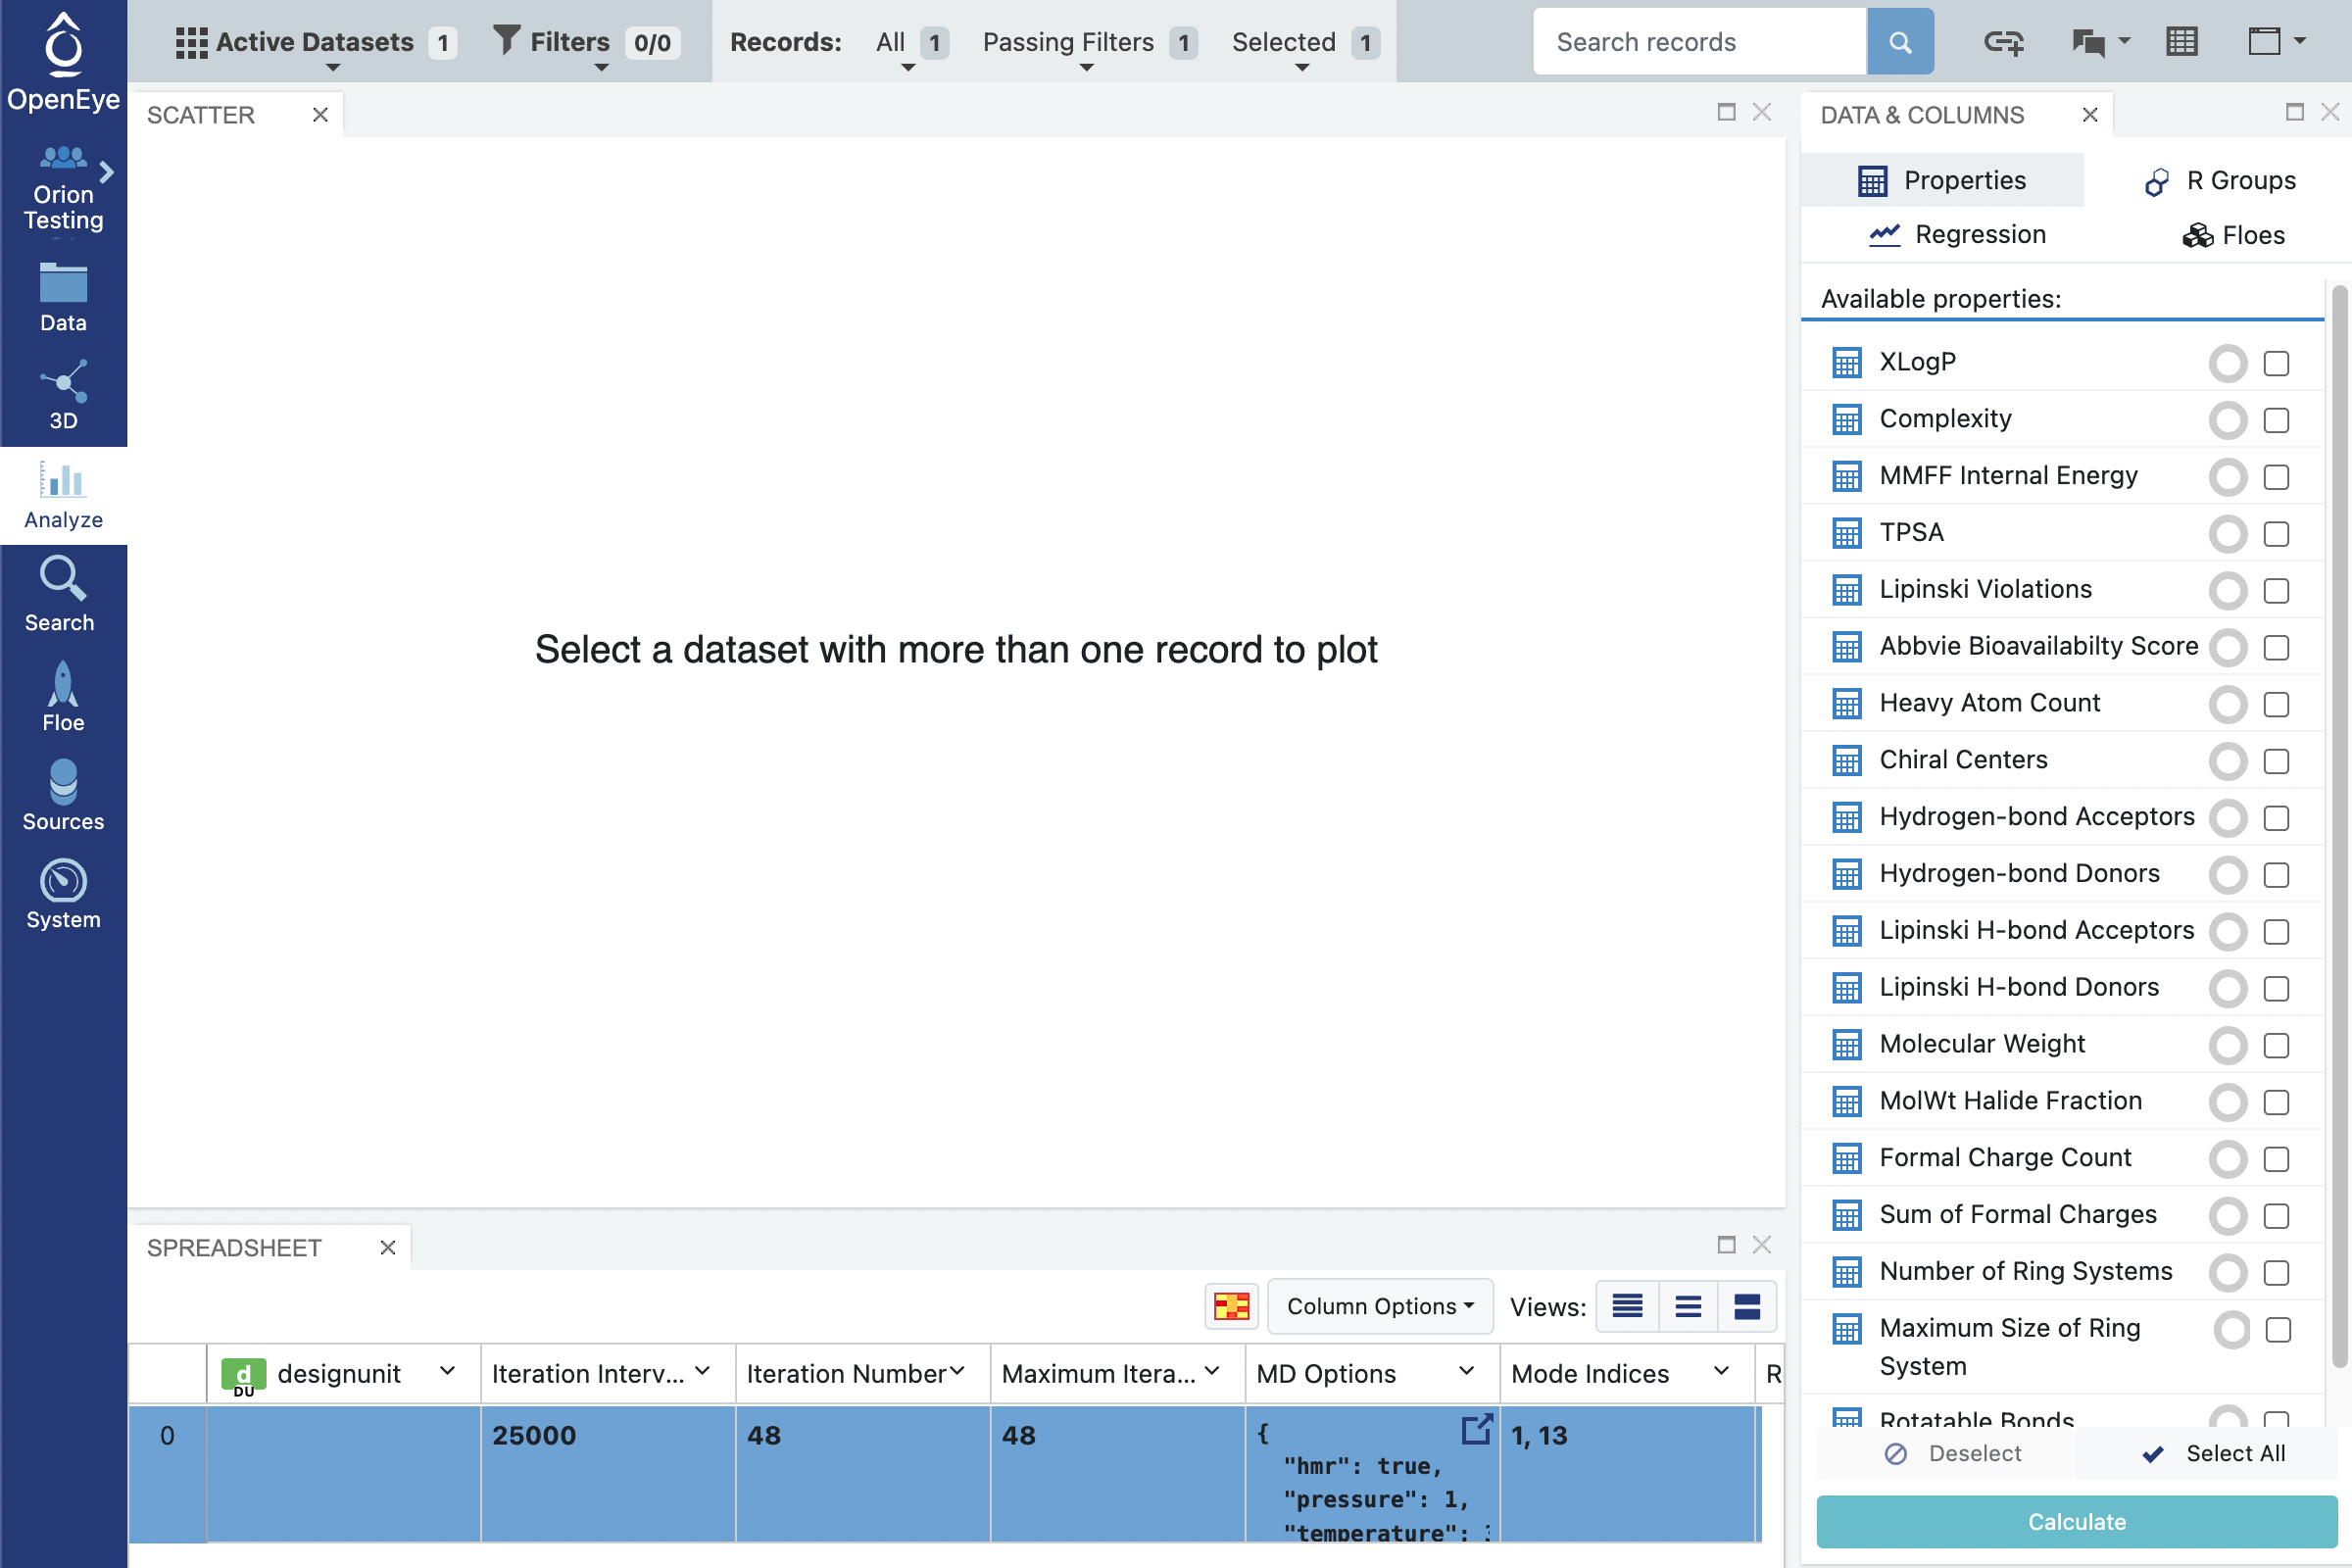Enable the Molecular Weight checkbox

tap(2276, 1045)
